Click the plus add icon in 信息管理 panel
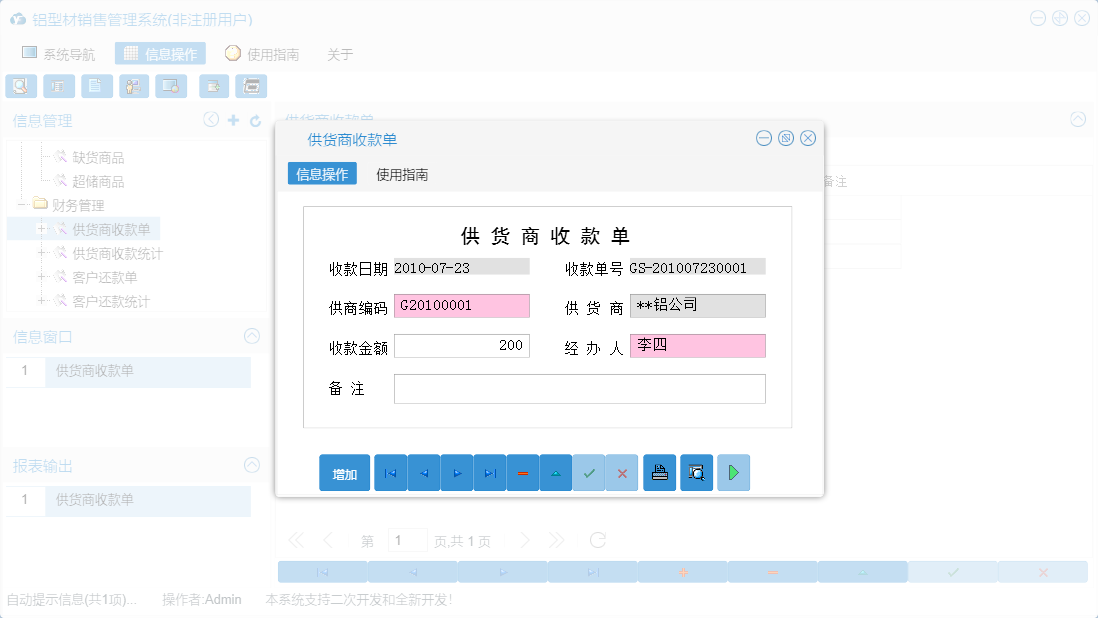This screenshot has height=618, width=1098. pyautogui.click(x=232, y=119)
